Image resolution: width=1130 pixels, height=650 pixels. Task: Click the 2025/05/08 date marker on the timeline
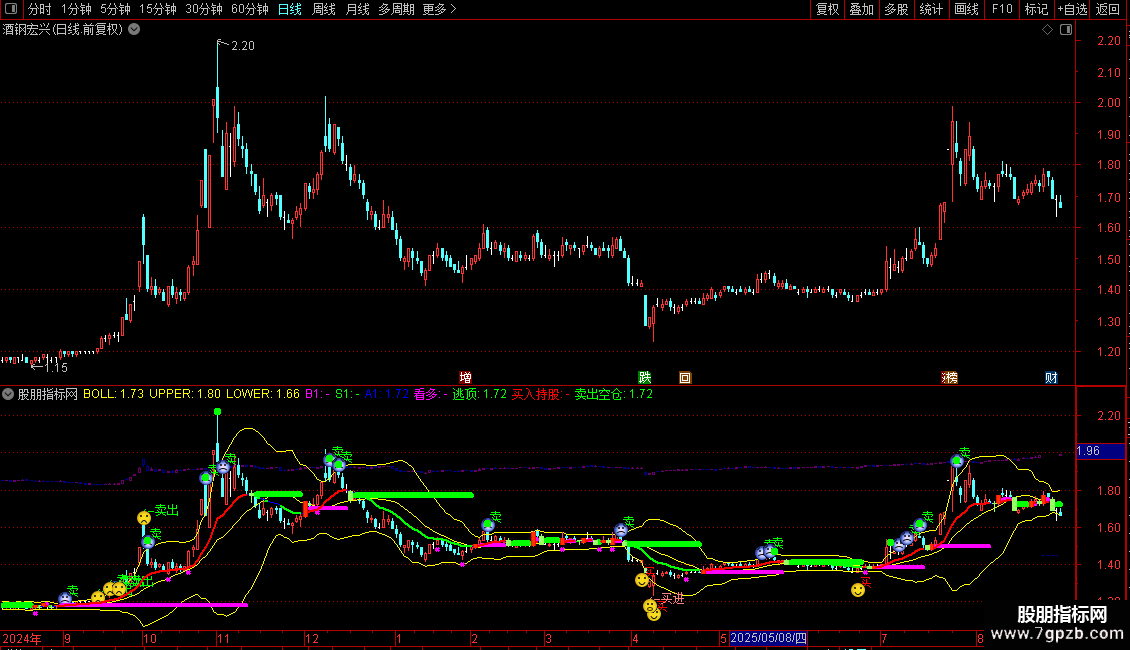768,638
